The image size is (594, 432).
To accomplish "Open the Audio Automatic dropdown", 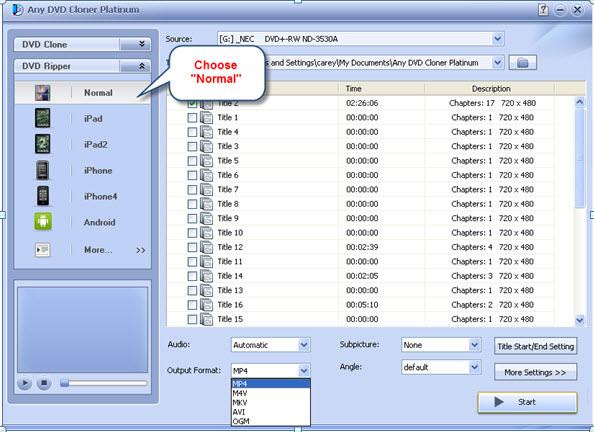I will 304,345.
